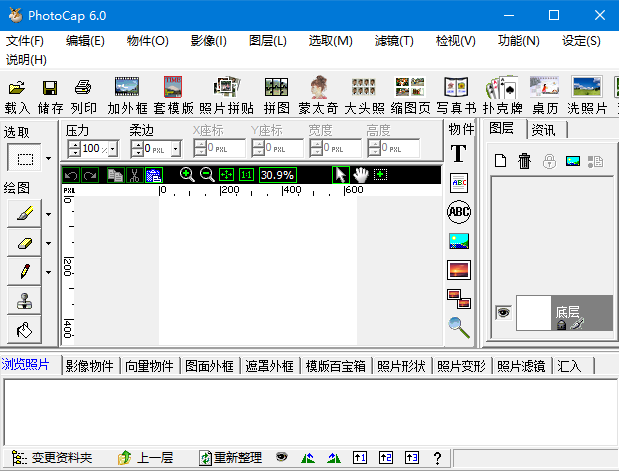
Task: Click the 压力 pressure spinner arrows
Action: [74, 149]
